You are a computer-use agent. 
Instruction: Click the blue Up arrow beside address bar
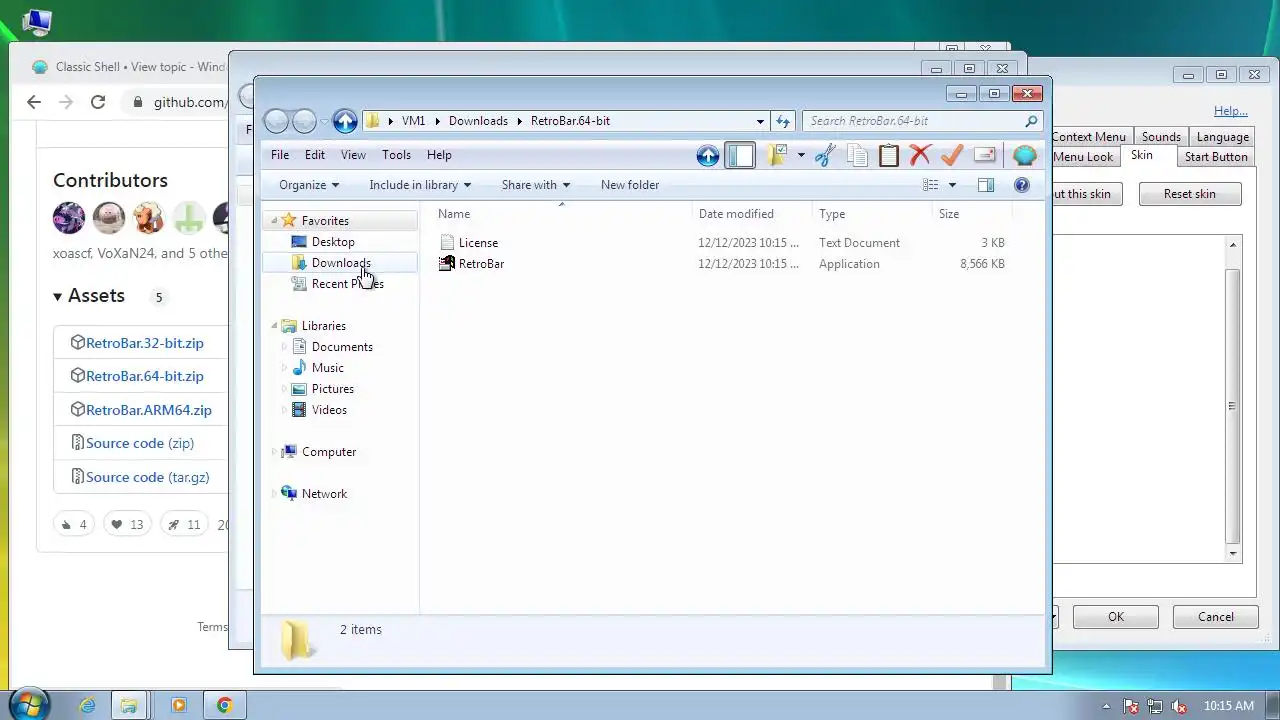point(345,121)
